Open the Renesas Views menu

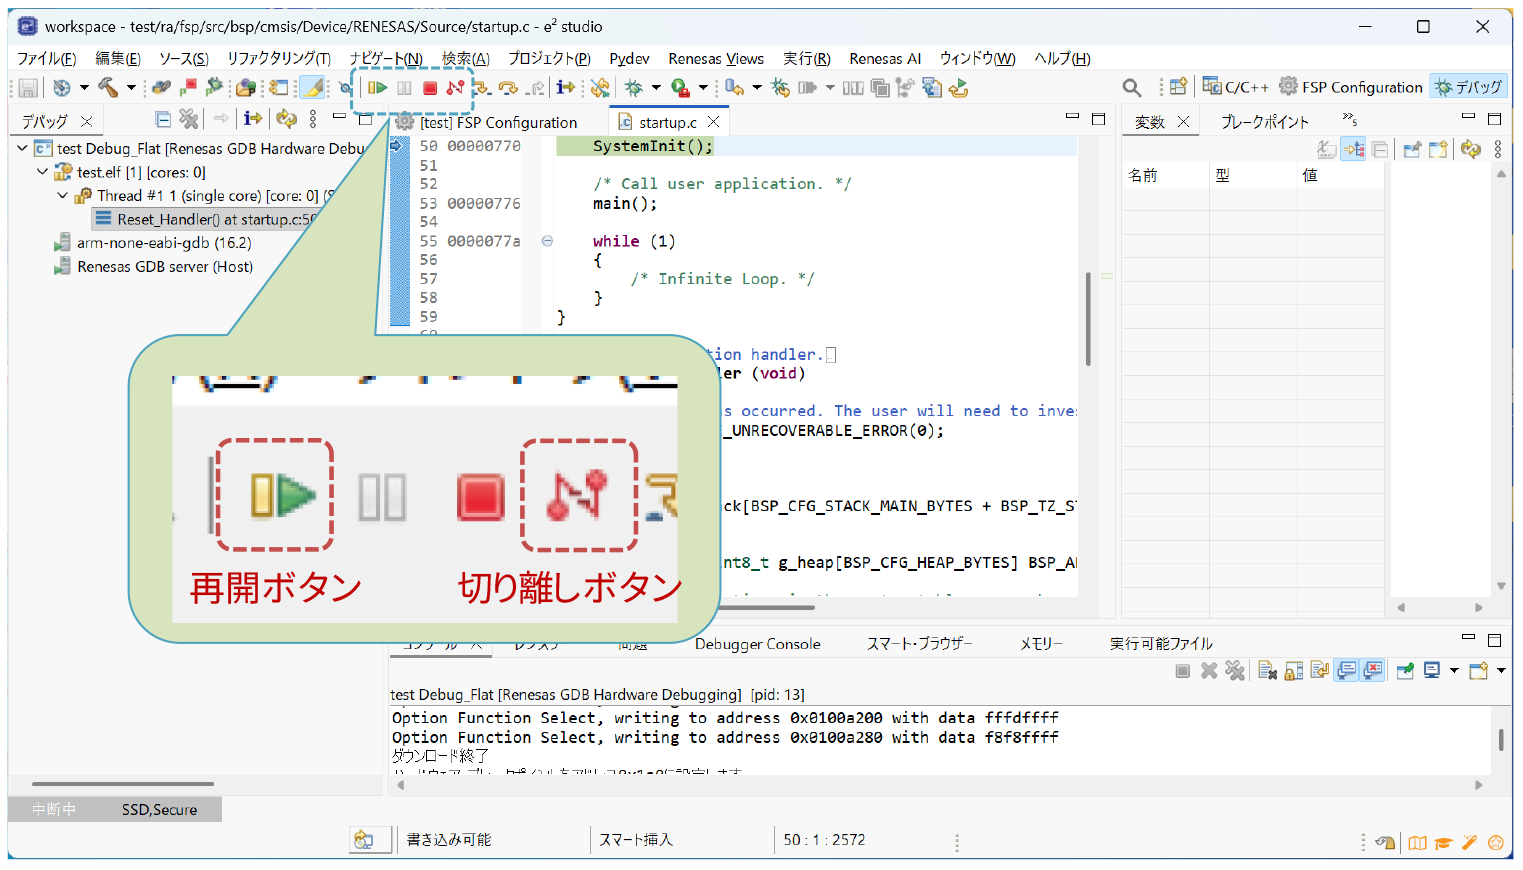coord(715,59)
